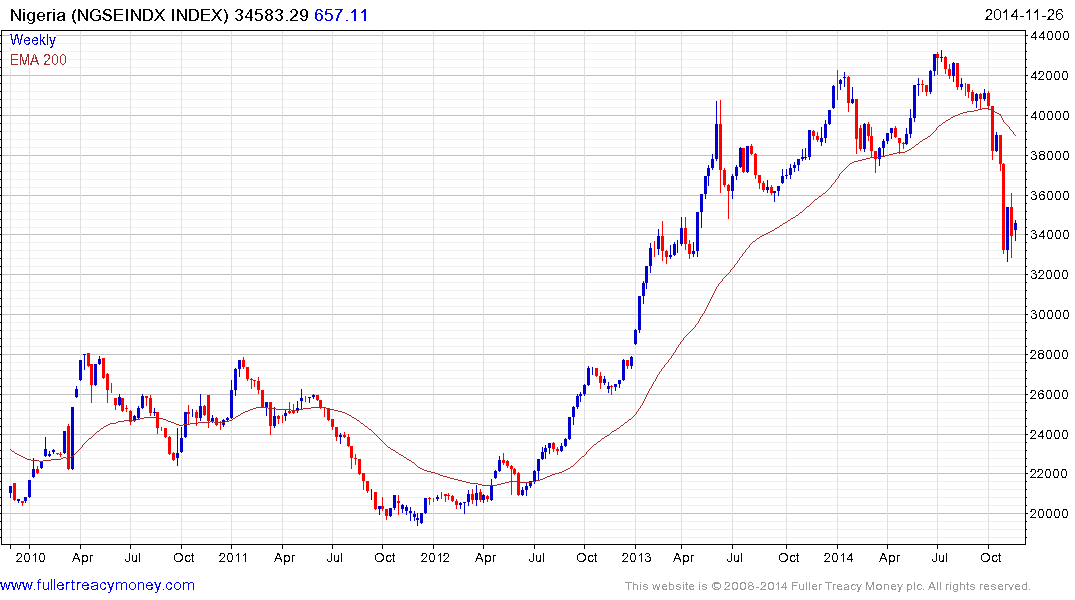Click the 36000 price axis label

coord(1049,195)
